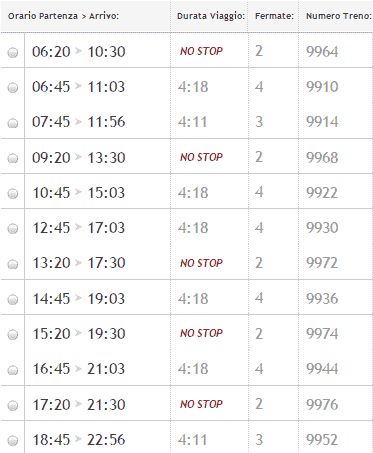Click train number 9964
Viewport: 373px width, 453px height.
pos(322,52)
